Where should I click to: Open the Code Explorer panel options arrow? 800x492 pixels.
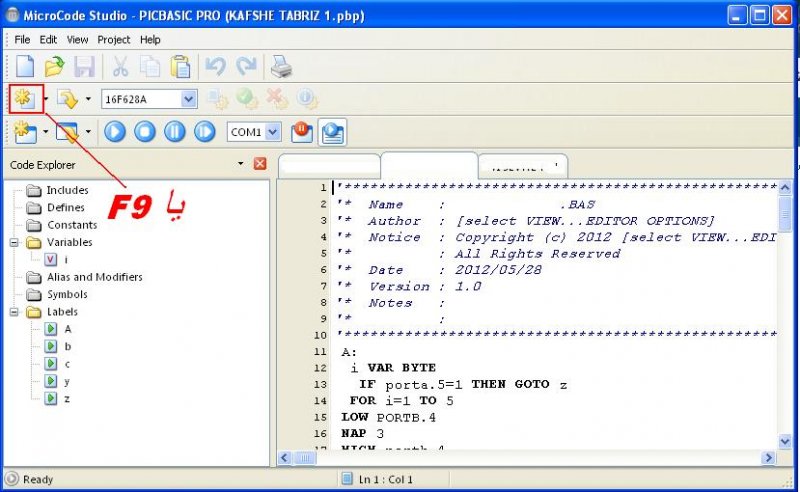click(x=240, y=164)
